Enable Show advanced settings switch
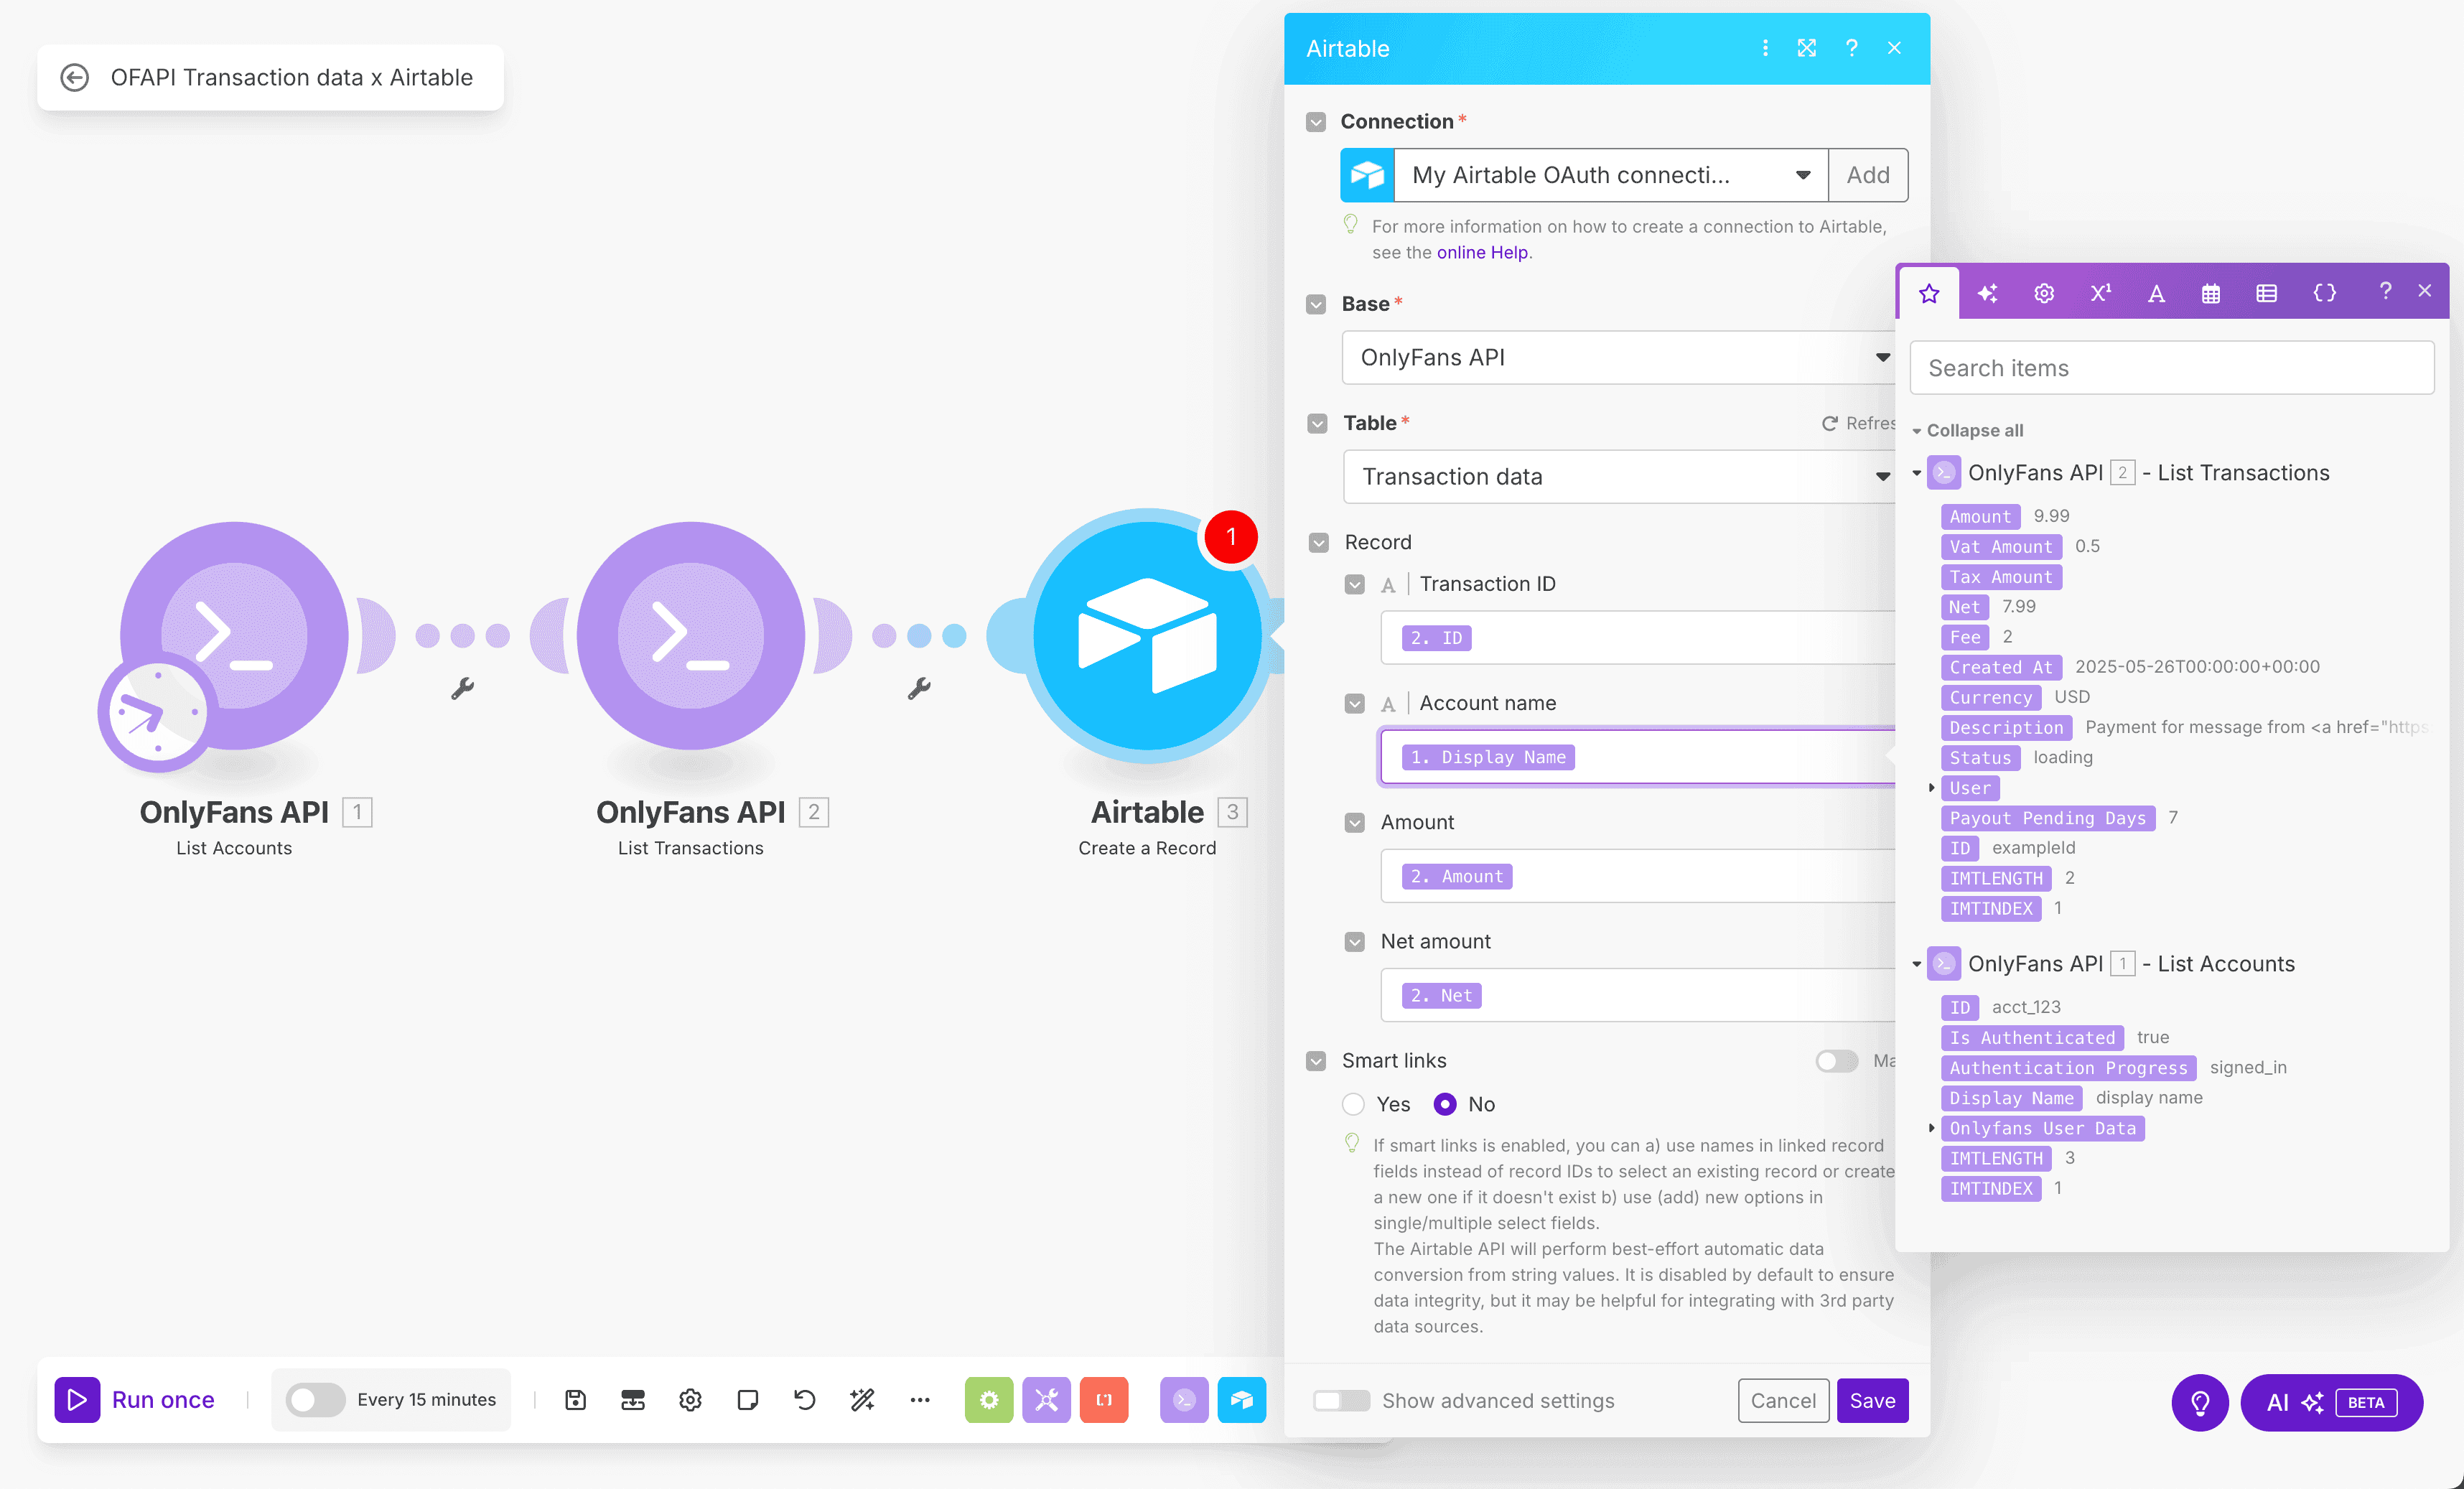 click(x=1341, y=1400)
